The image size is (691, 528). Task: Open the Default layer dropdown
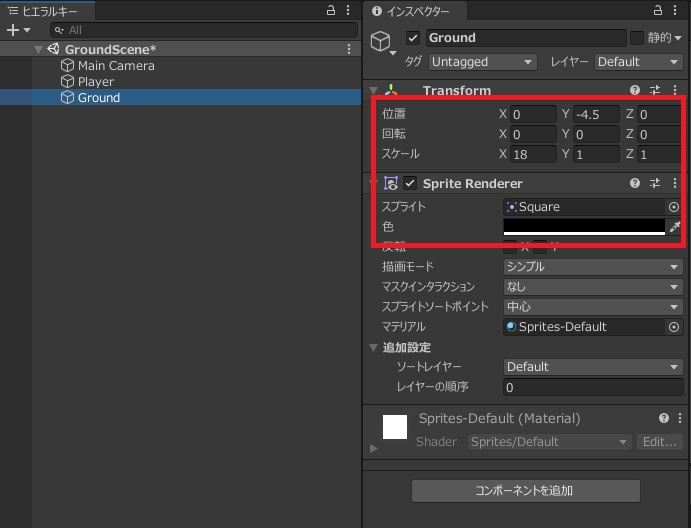click(639, 62)
